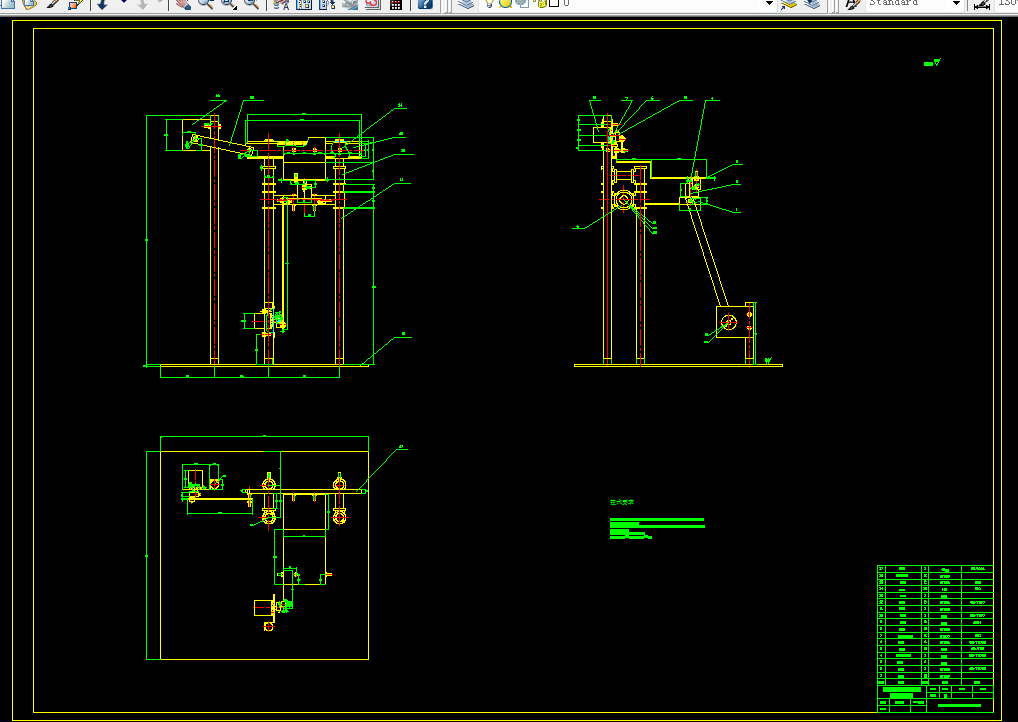This screenshot has width=1018, height=722.
Task: Select the side elevation assembly view
Action: [678, 232]
